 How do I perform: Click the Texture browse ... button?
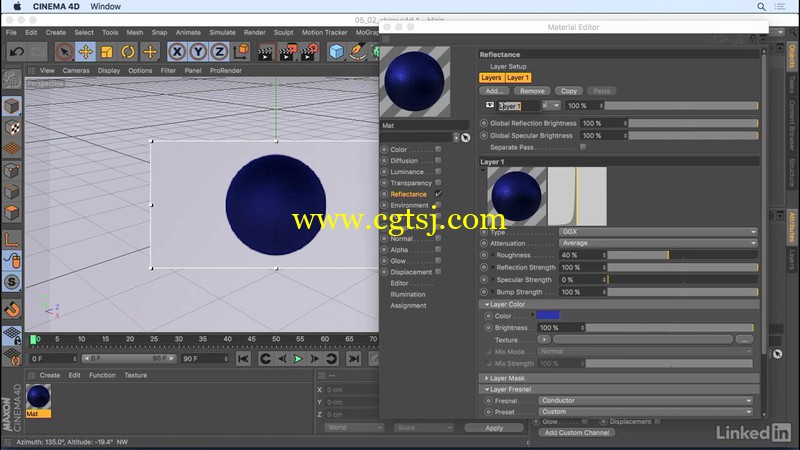(744, 340)
